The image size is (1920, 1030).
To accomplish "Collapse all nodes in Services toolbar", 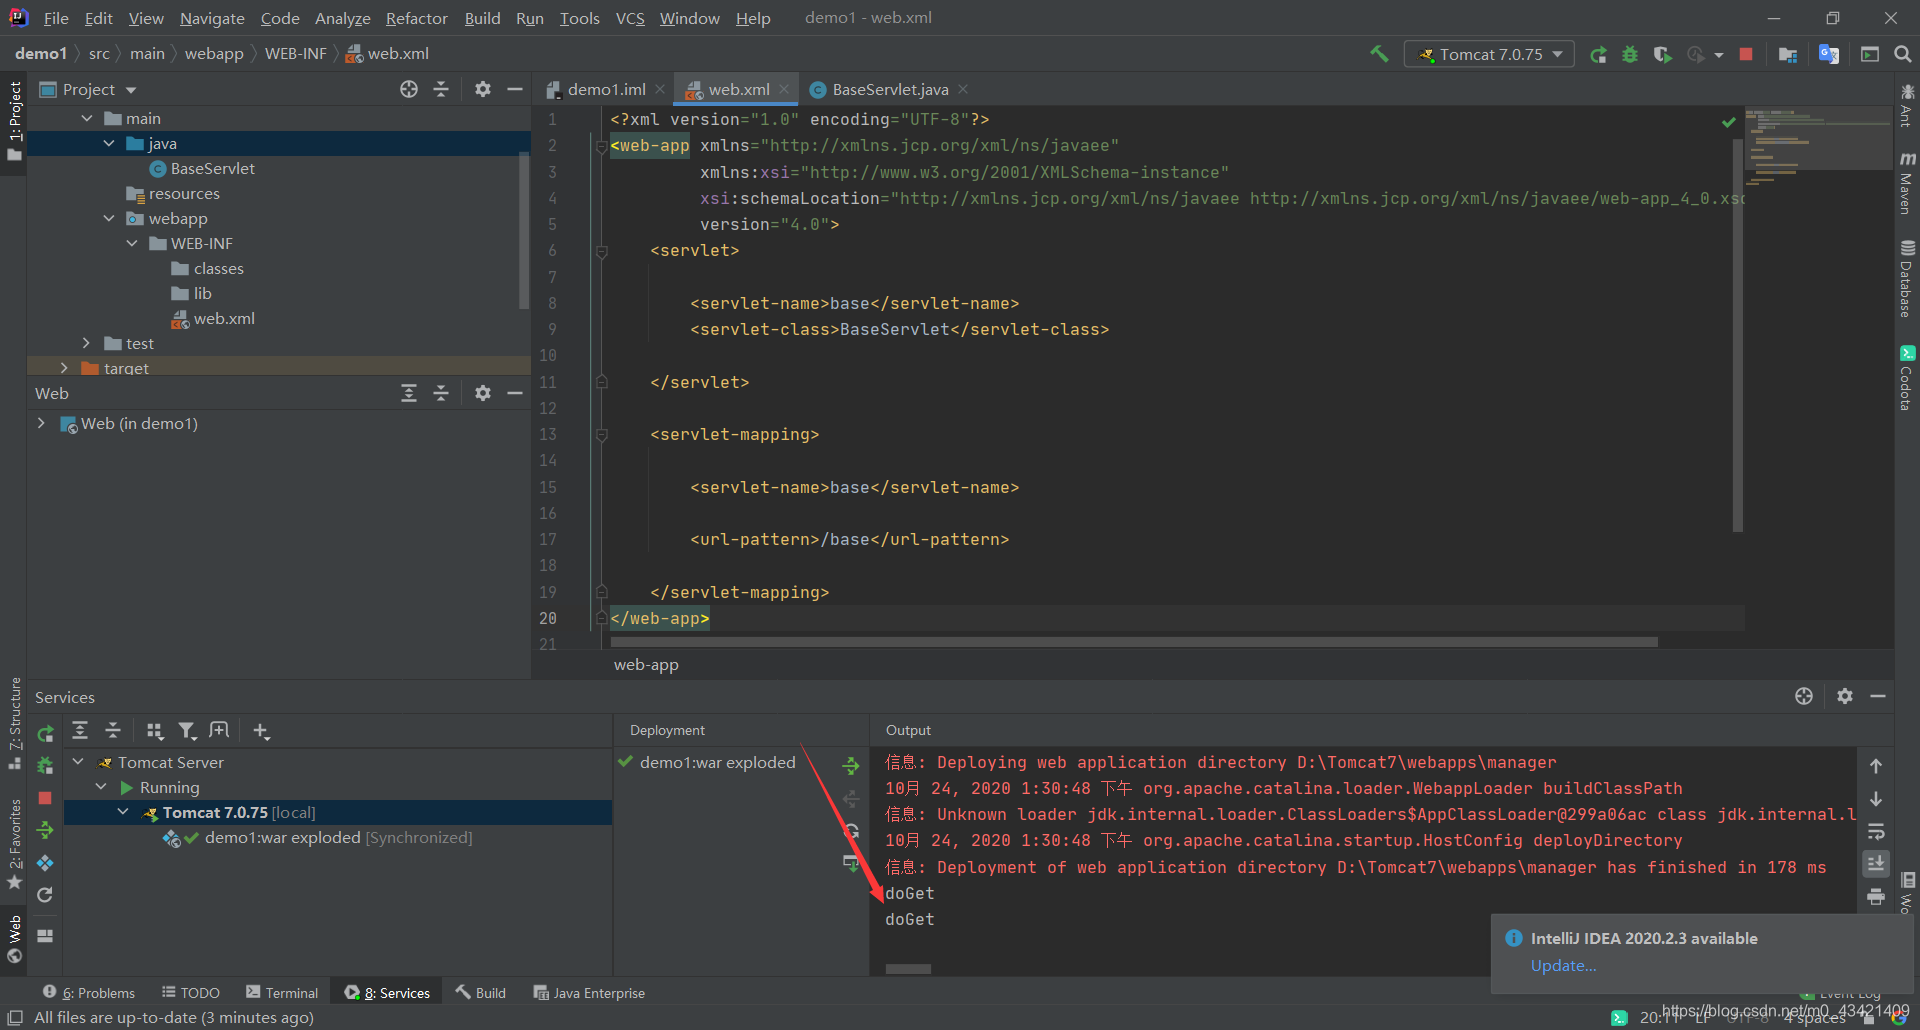I will [113, 731].
